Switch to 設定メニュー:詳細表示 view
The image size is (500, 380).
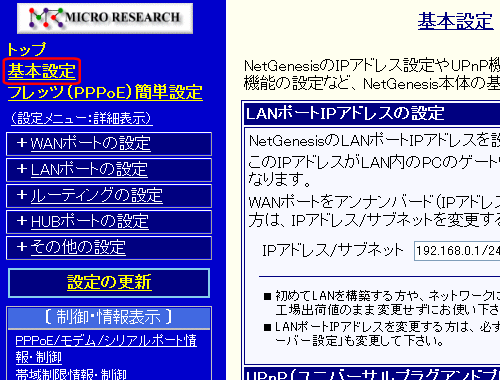82,118
